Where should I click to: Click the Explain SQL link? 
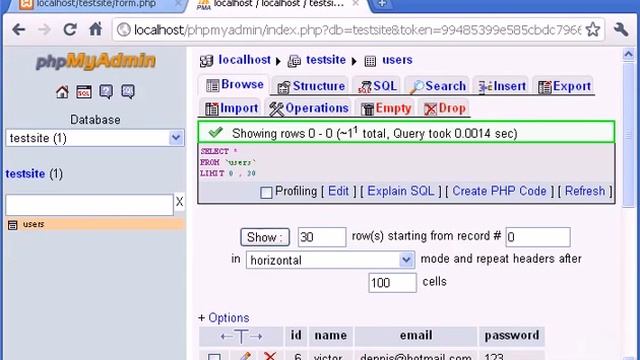tap(400, 191)
